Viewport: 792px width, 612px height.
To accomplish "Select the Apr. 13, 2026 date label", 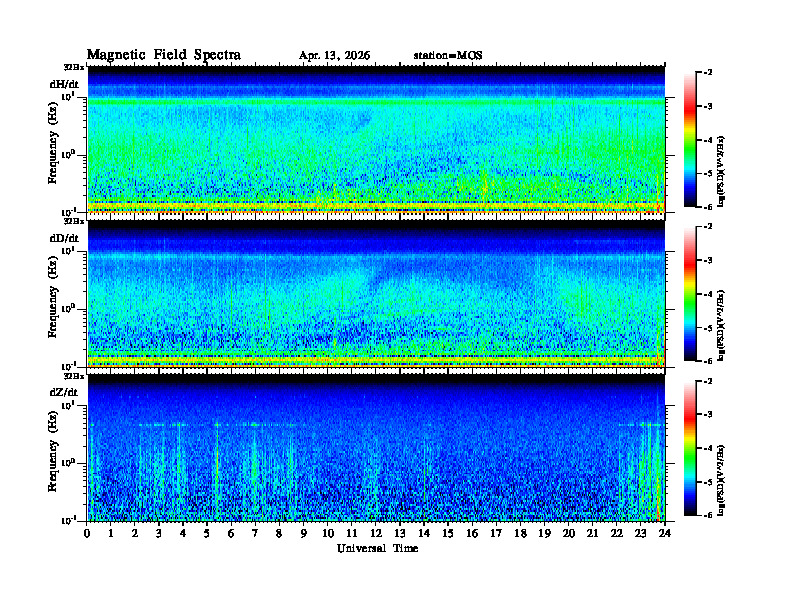I will 334,56.
